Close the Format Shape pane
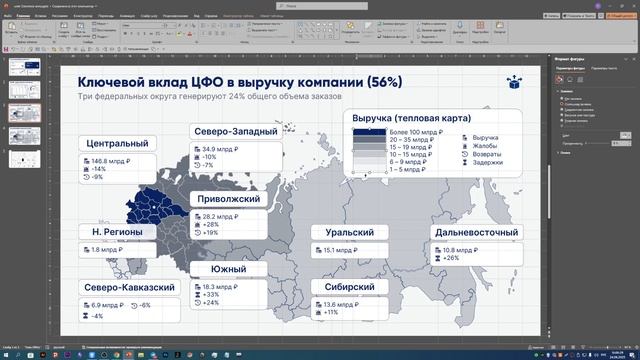The height and width of the screenshot is (360, 640). [x=634, y=59]
